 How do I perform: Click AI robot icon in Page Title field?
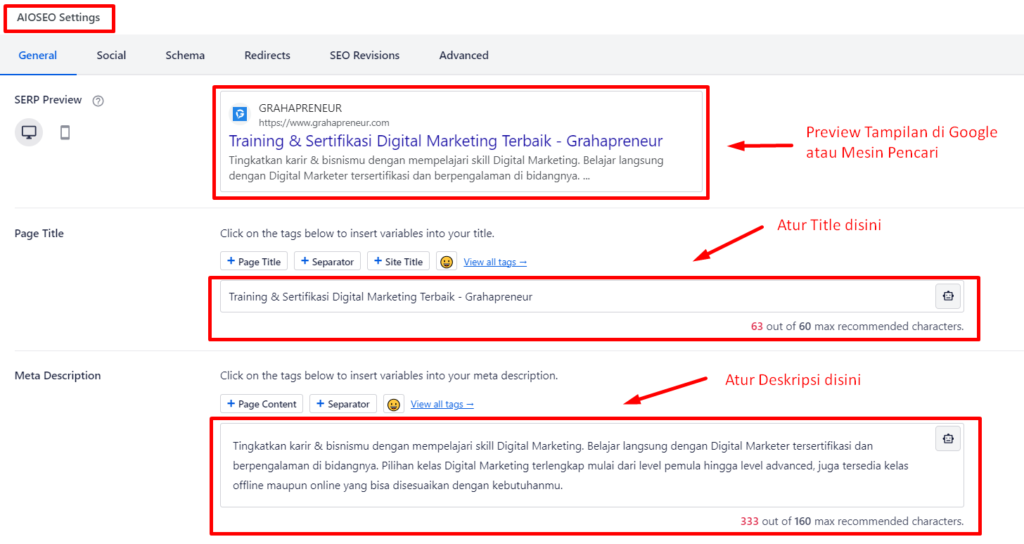click(x=948, y=296)
